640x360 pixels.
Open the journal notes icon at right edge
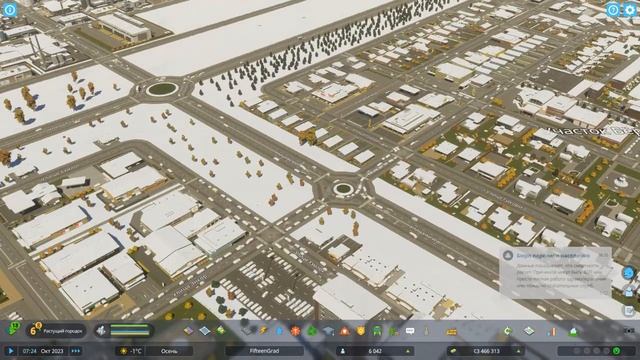click(x=629, y=311)
